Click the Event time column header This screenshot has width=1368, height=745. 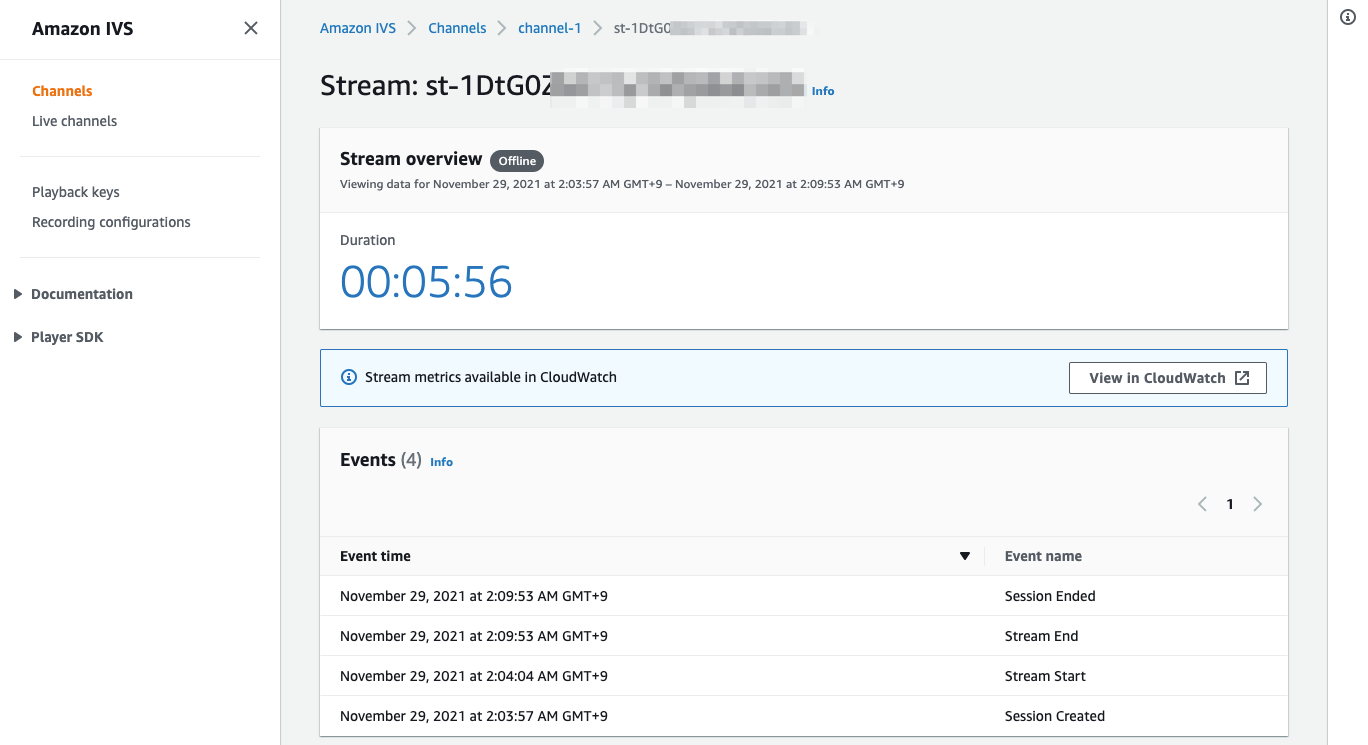coord(375,556)
